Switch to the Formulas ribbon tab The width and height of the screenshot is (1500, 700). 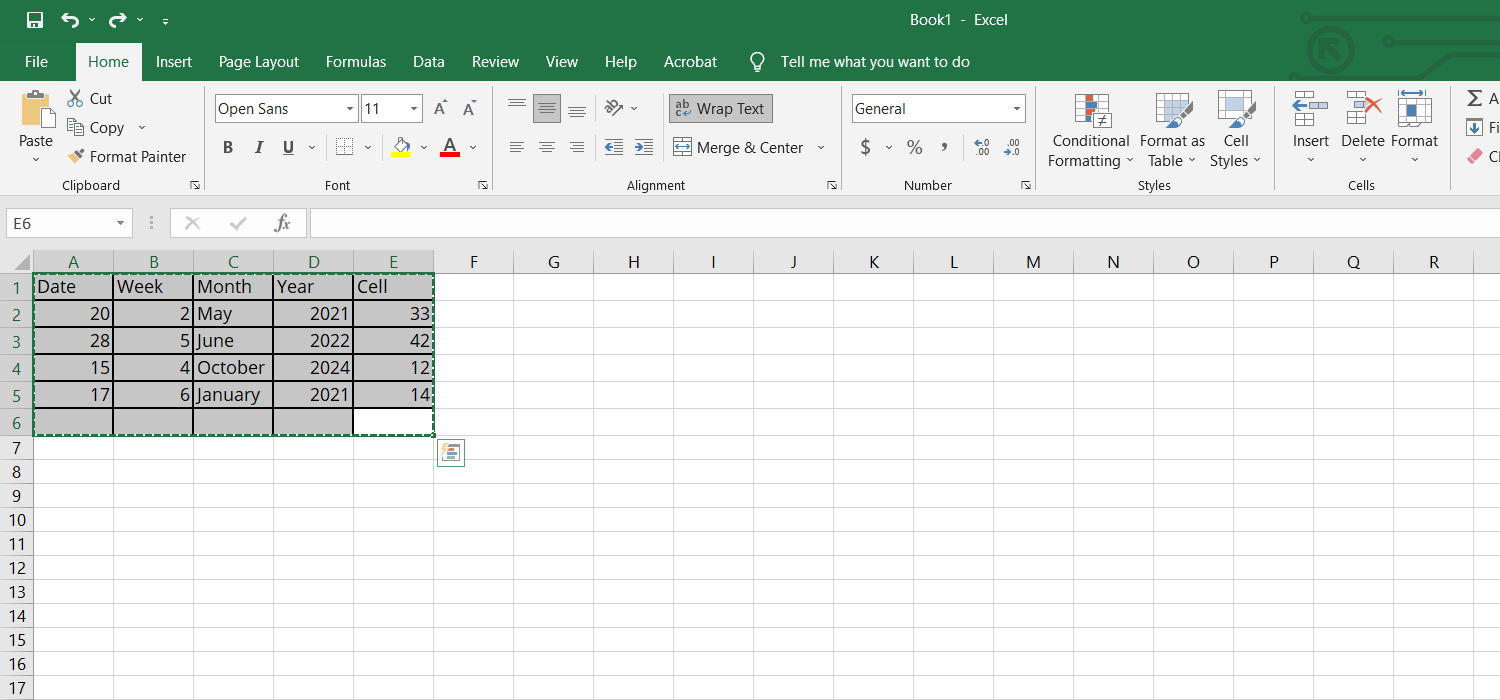pos(356,61)
